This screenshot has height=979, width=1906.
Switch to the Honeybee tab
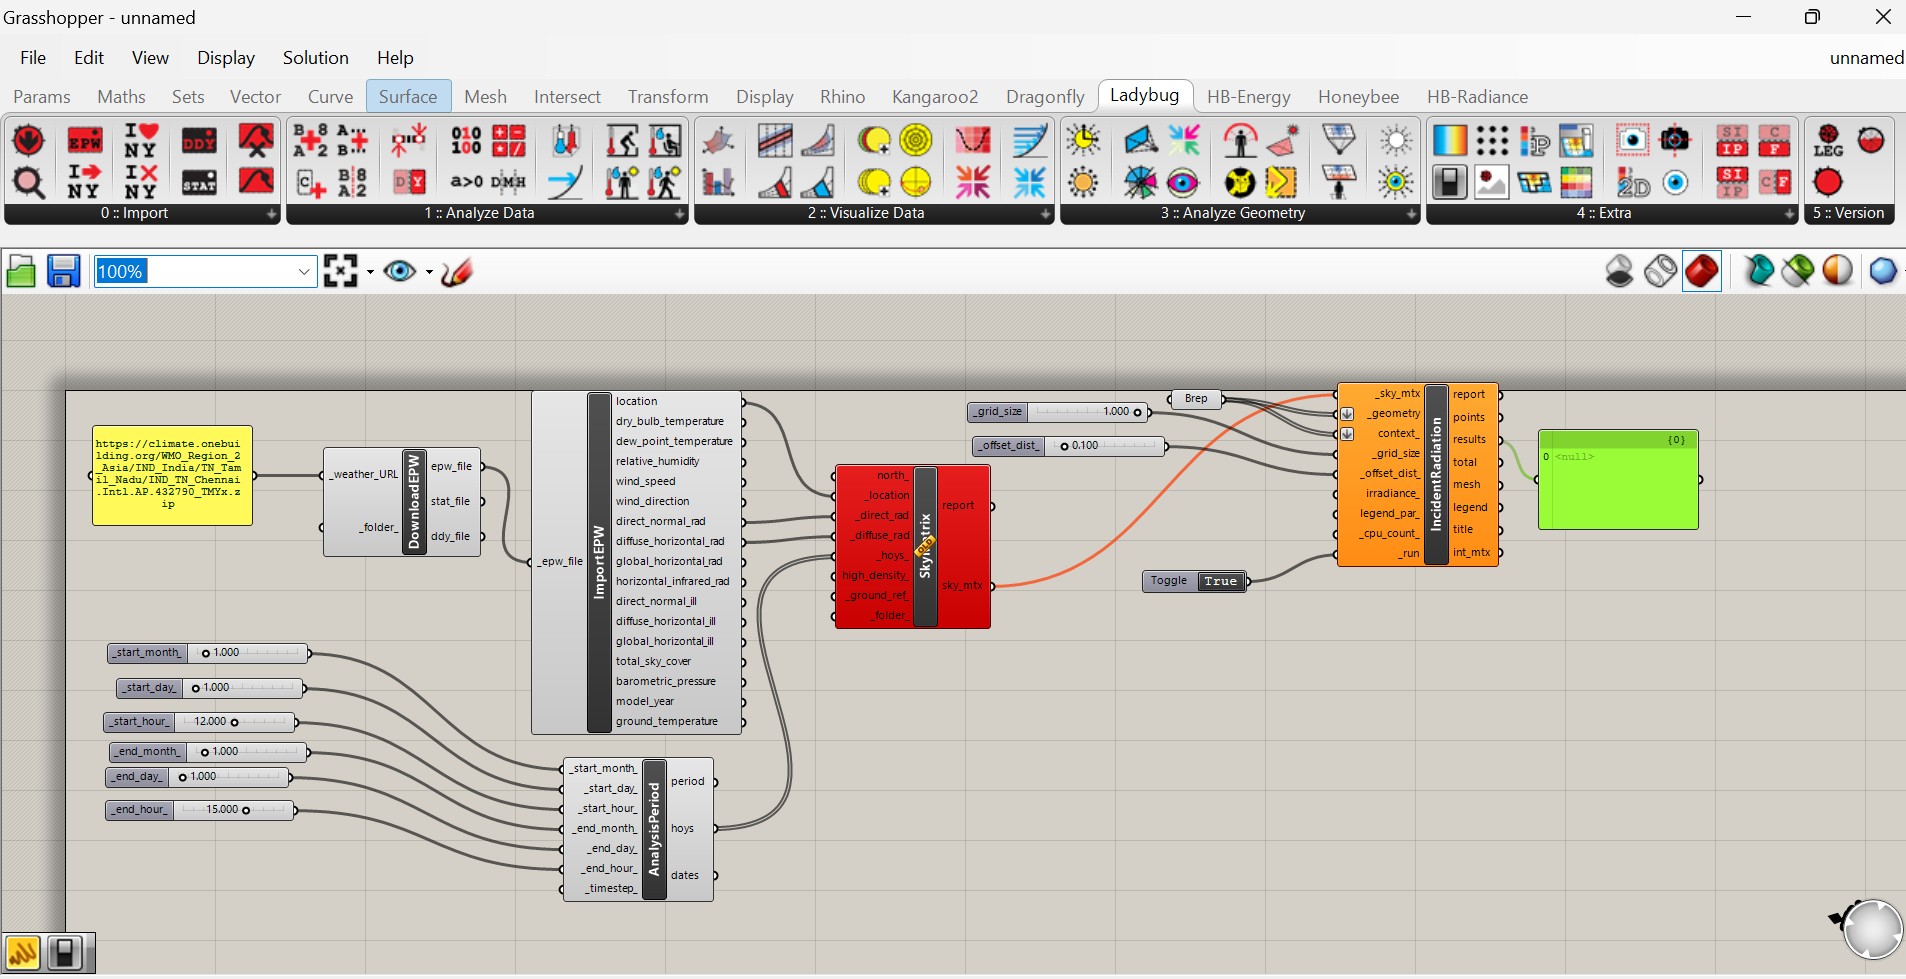tap(1357, 97)
